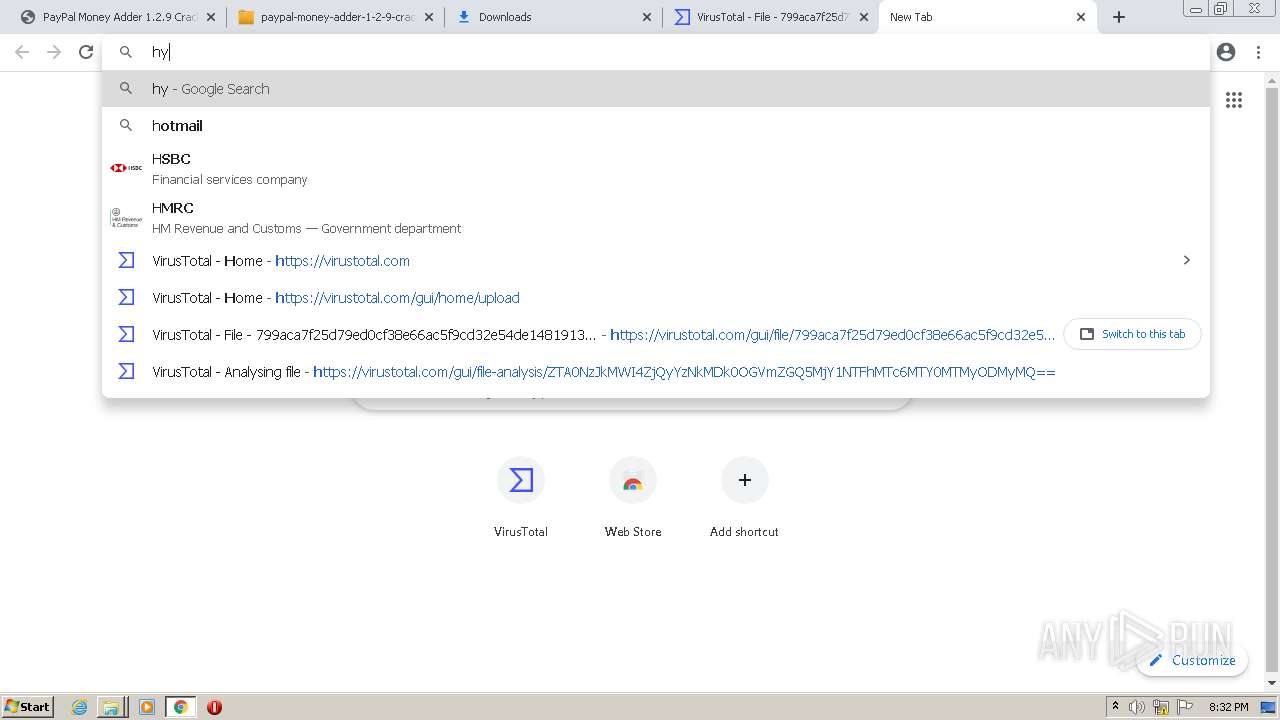This screenshot has height=720, width=1280.
Task: Click the address bar containing 'hy'
Action: tap(655, 52)
